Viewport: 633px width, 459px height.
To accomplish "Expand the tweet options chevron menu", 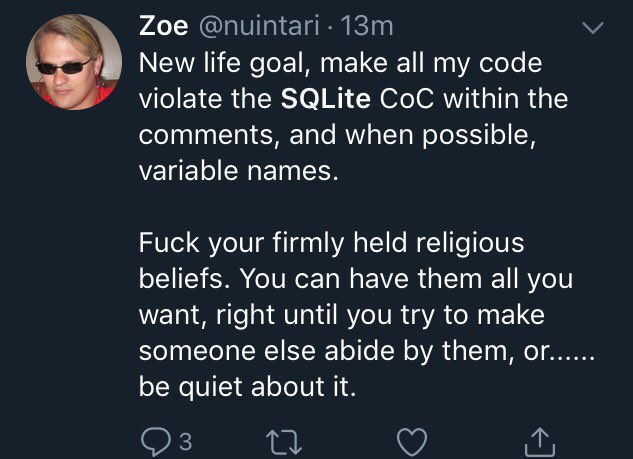I will point(593,27).
